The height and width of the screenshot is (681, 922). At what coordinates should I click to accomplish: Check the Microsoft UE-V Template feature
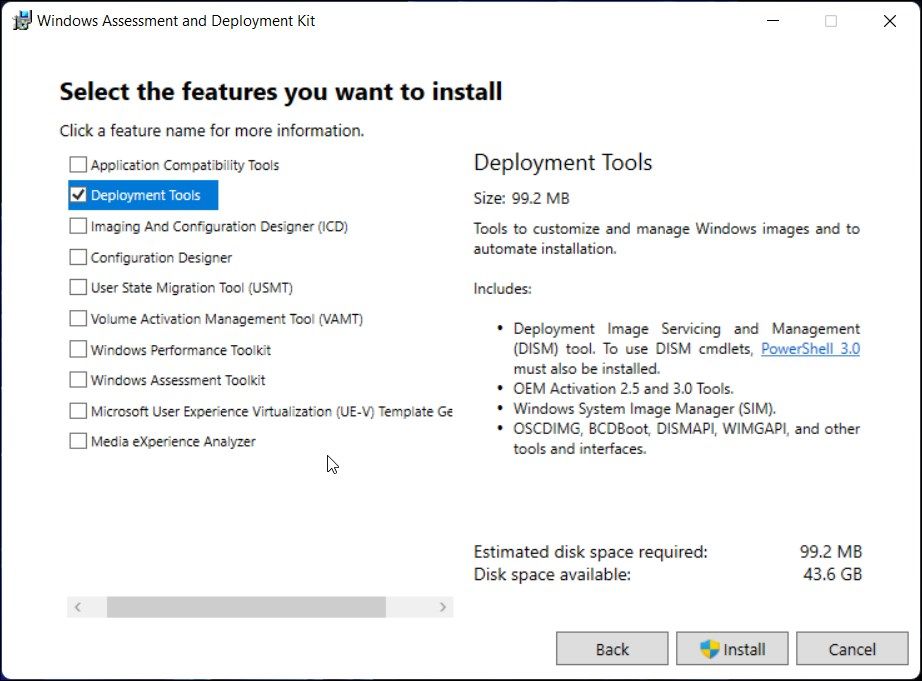pyautogui.click(x=77, y=410)
